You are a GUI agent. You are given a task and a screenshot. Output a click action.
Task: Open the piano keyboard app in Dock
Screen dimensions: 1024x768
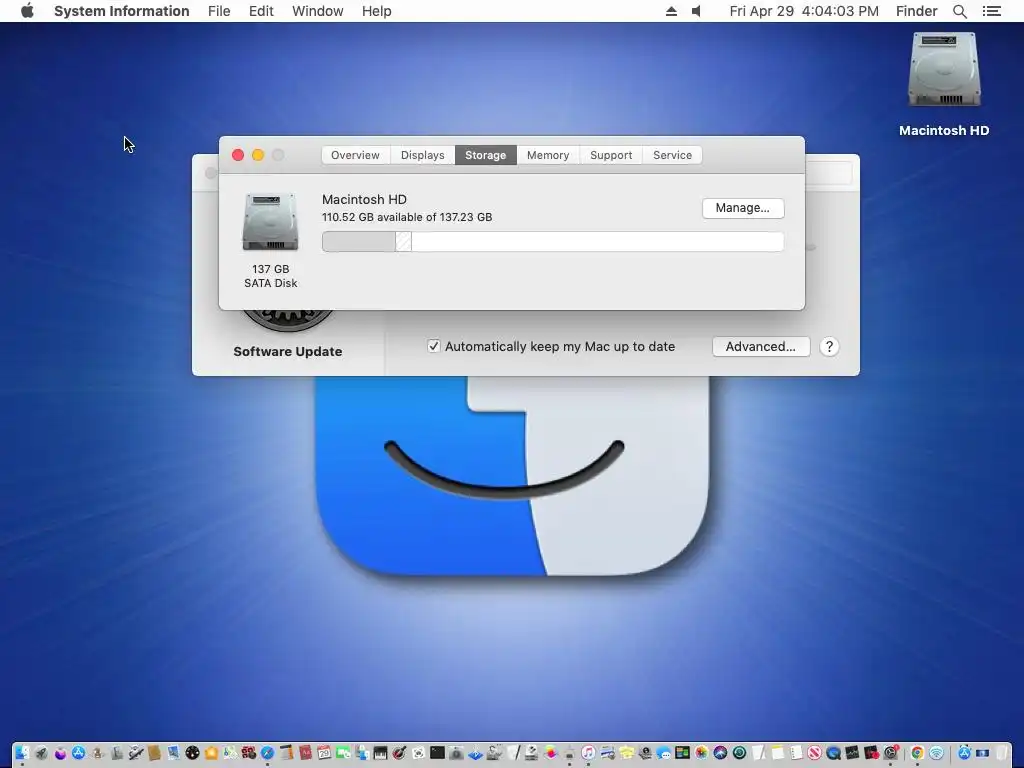pos(380,753)
